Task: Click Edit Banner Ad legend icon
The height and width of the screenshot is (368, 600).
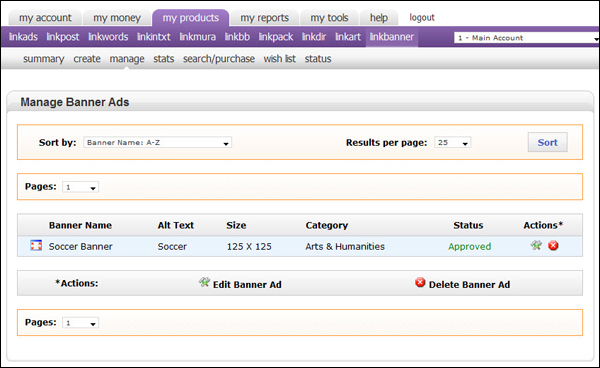Action: 204,283
